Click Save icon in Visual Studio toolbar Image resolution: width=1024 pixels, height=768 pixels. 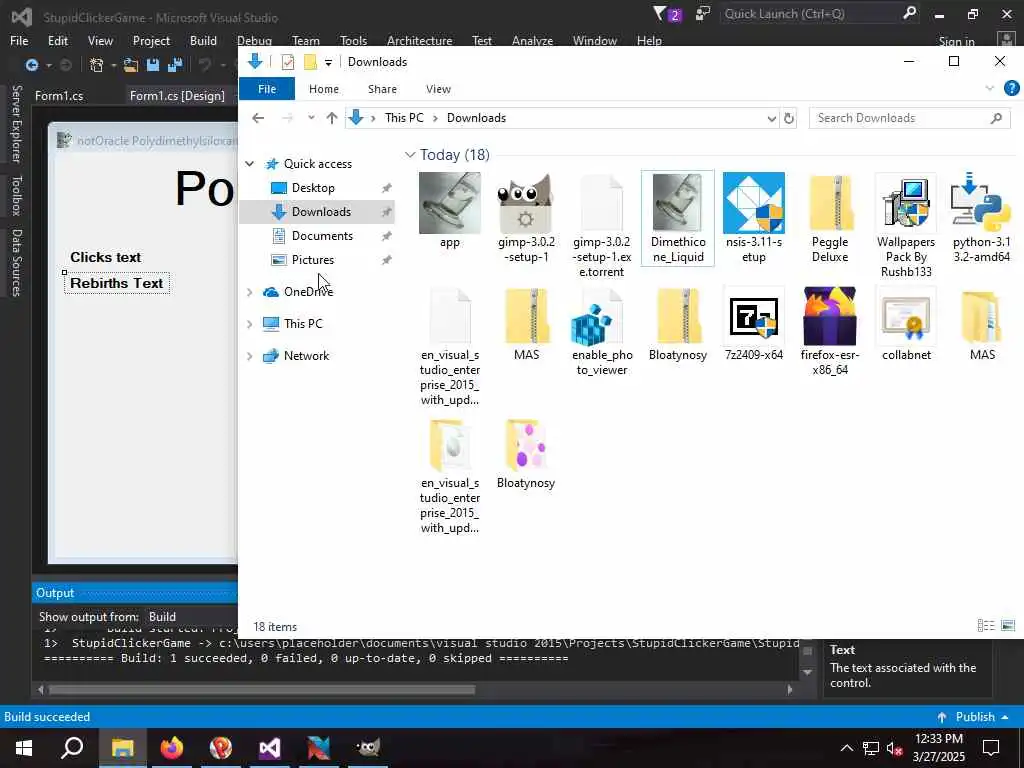[153, 65]
